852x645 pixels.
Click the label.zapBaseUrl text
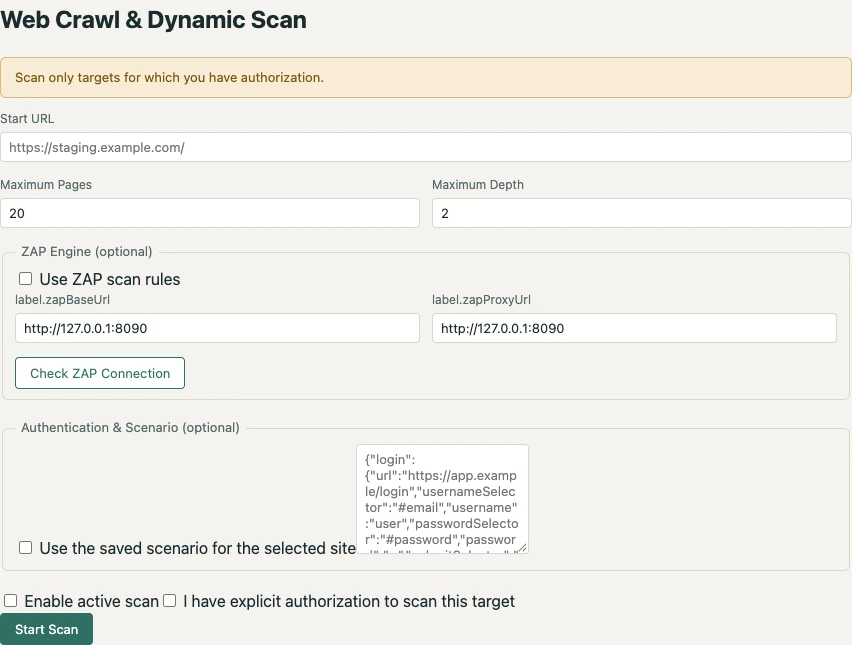62,299
